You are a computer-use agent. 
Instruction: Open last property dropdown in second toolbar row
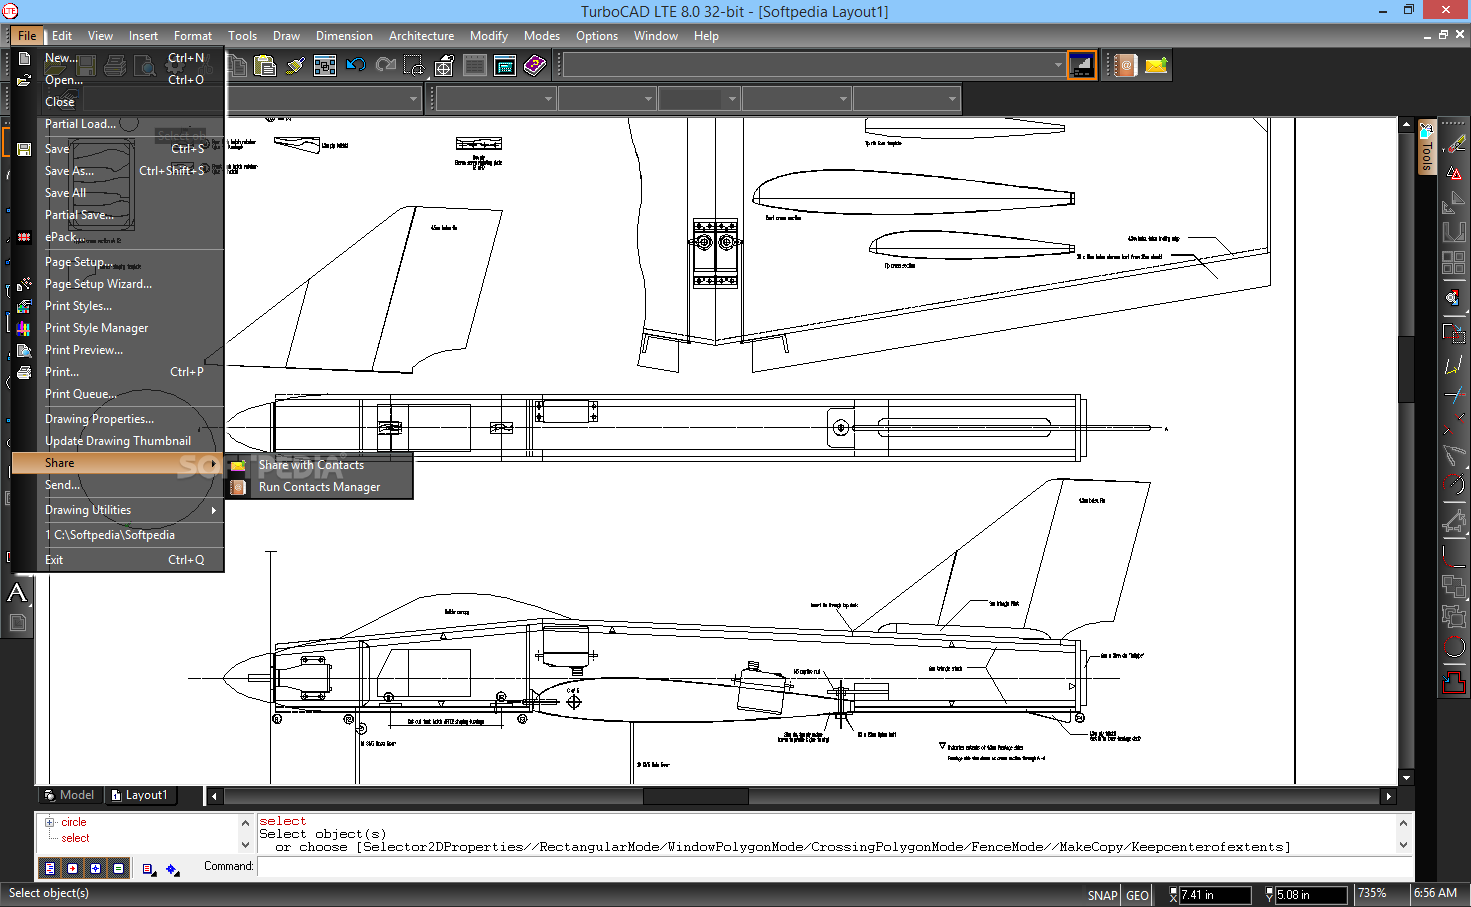(906, 99)
